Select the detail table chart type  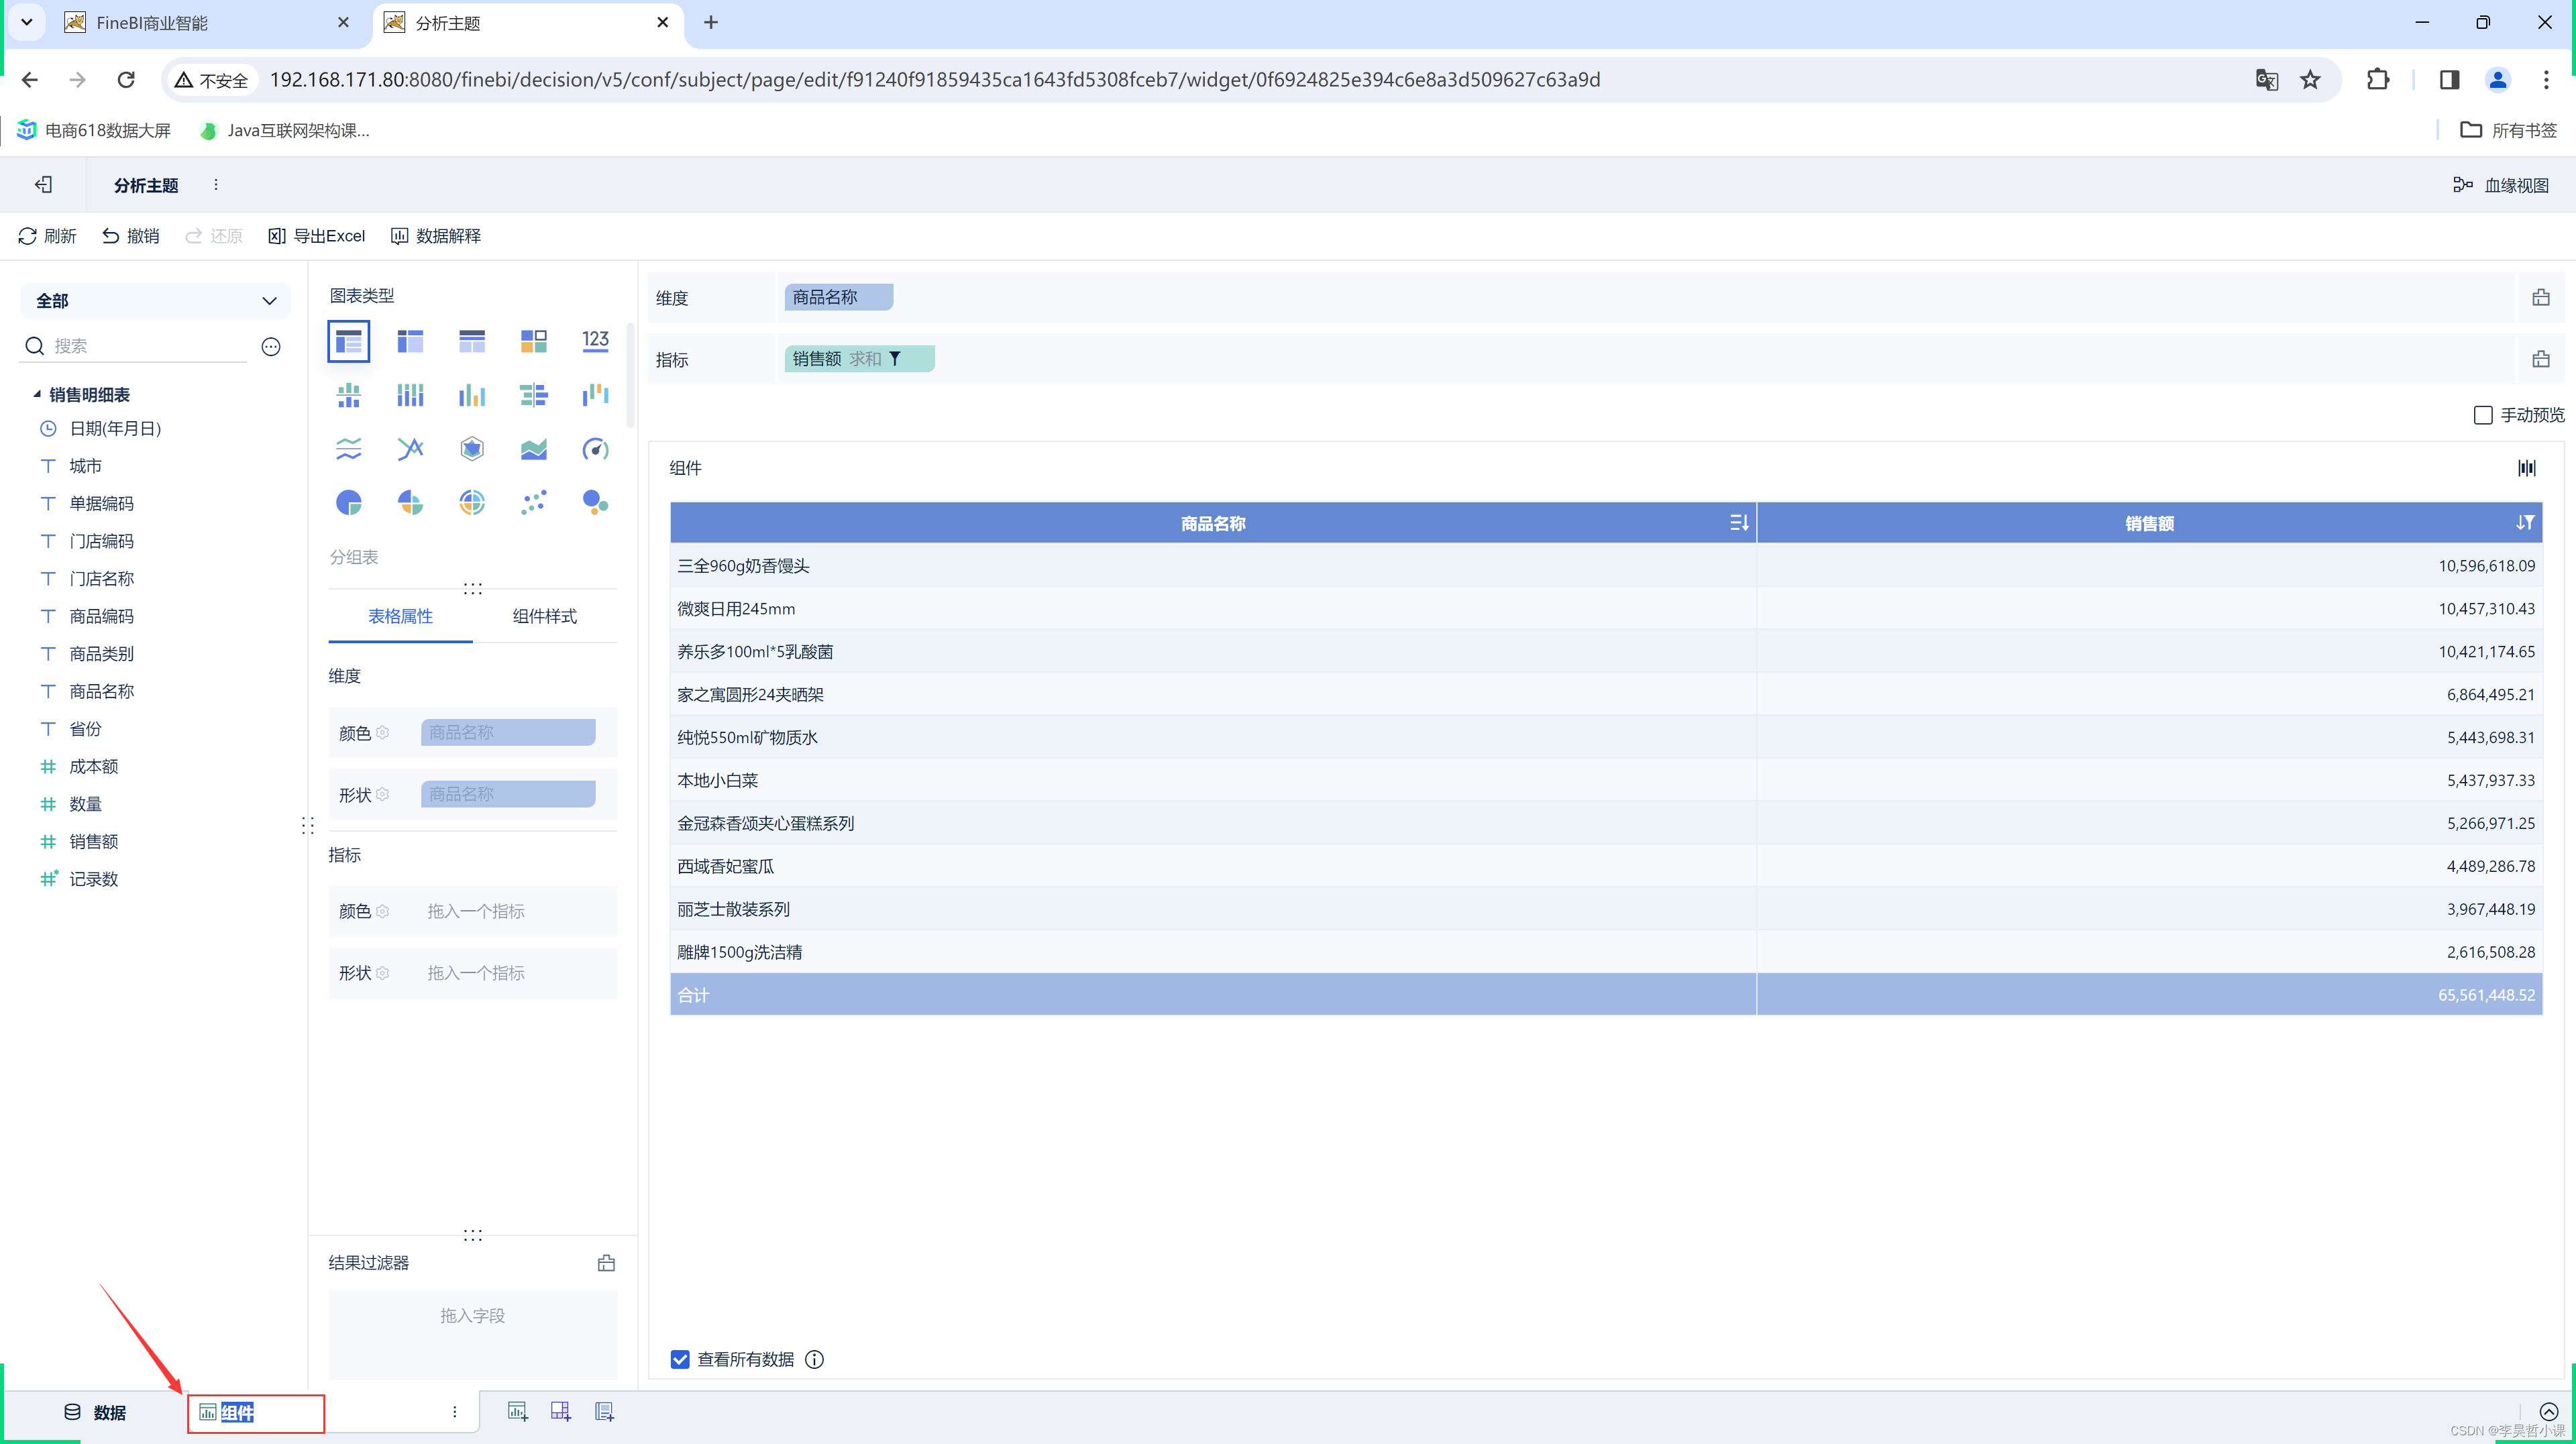click(472, 342)
